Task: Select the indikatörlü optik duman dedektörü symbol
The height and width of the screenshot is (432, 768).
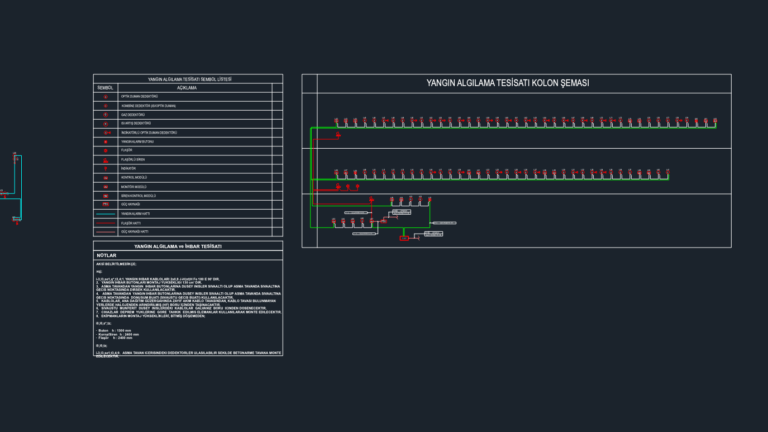Action: pos(106,133)
